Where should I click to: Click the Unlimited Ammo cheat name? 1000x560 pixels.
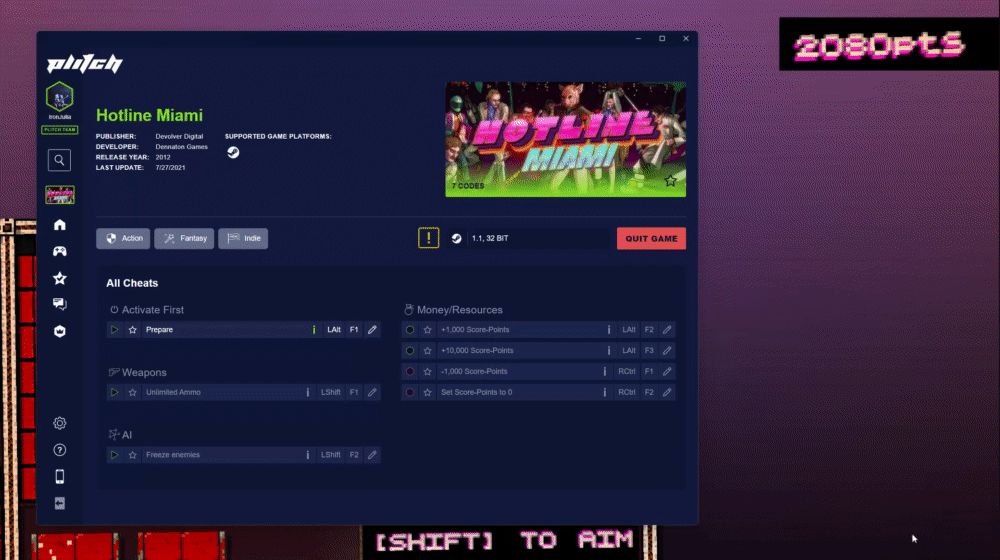(173, 392)
